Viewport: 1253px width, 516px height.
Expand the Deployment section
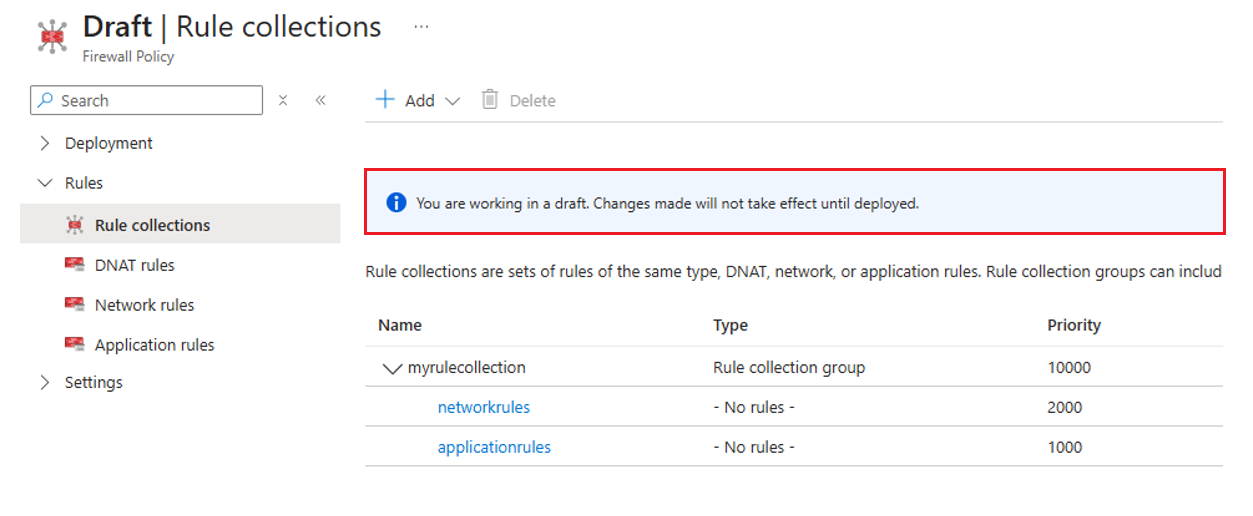[44, 143]
